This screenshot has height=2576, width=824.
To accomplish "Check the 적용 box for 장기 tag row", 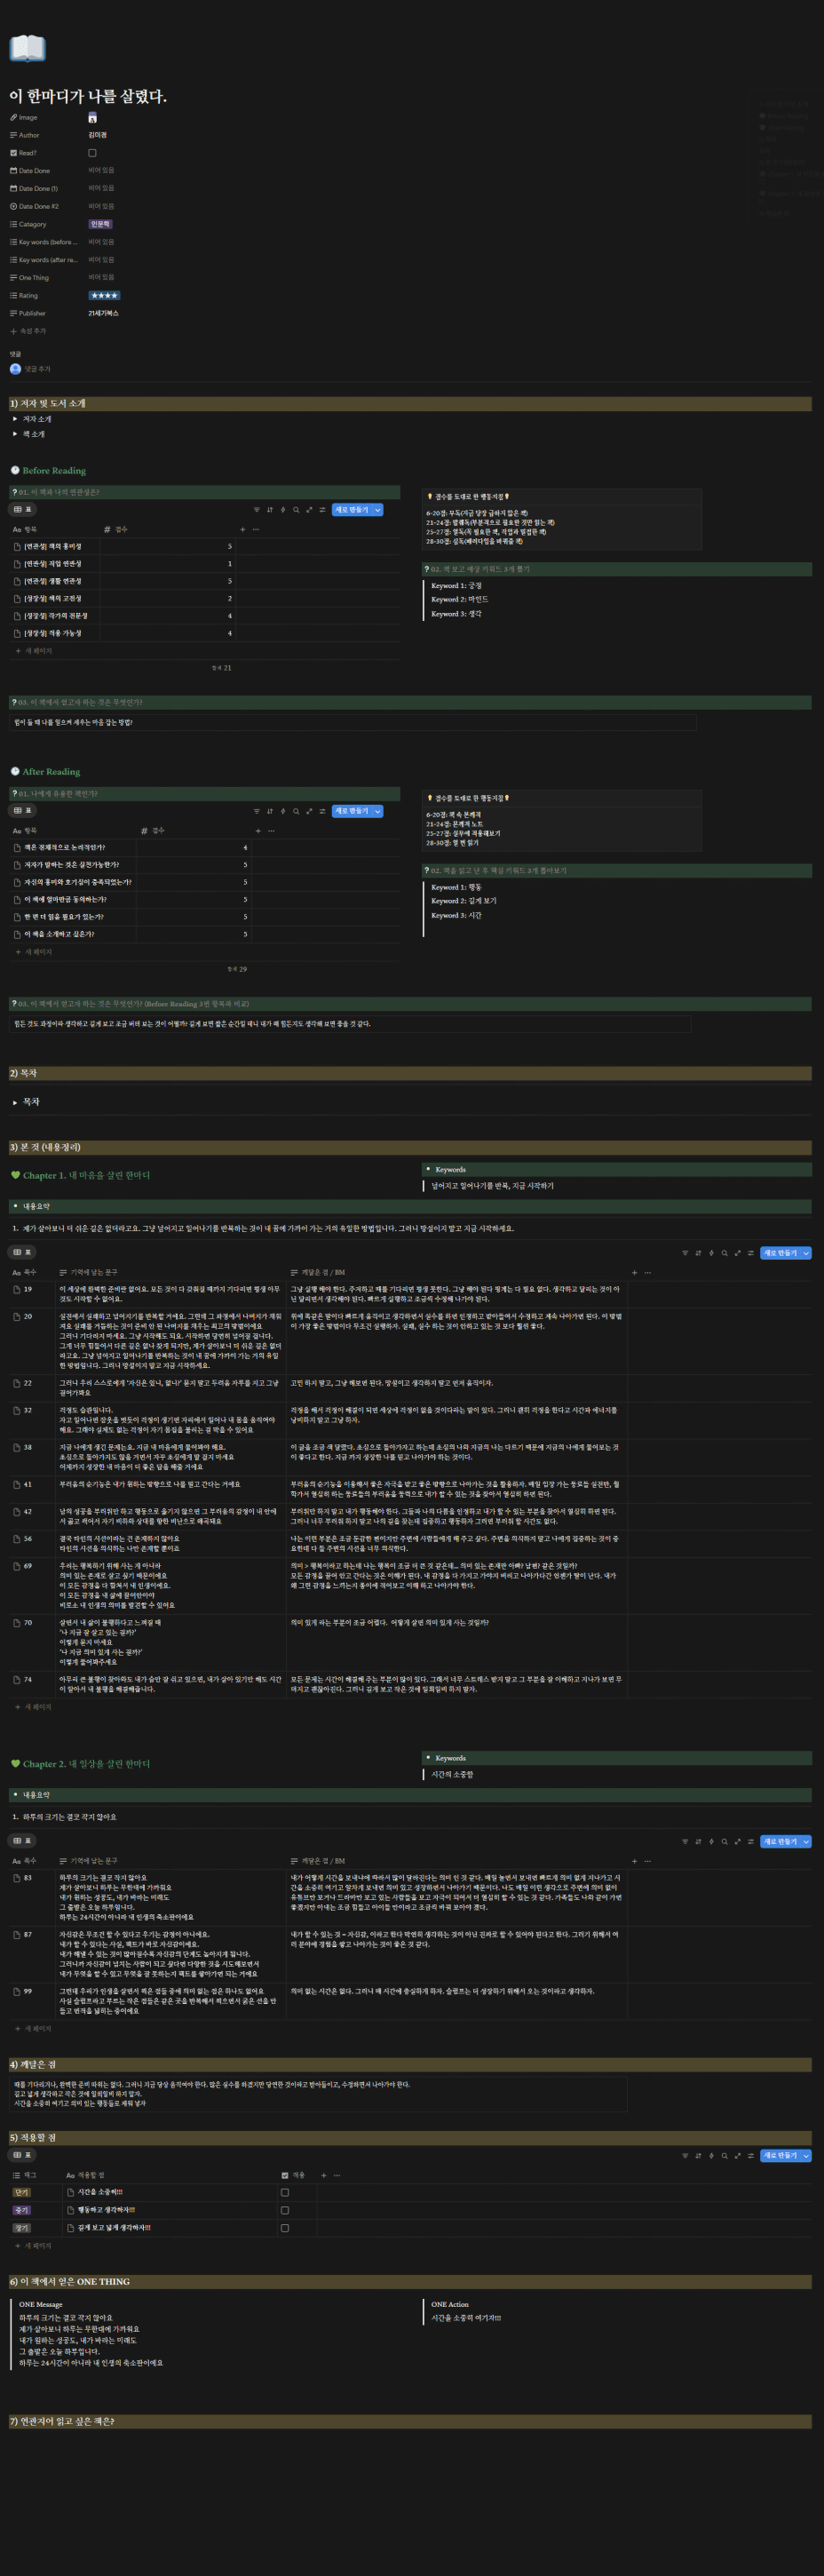I will (285, 2227).
